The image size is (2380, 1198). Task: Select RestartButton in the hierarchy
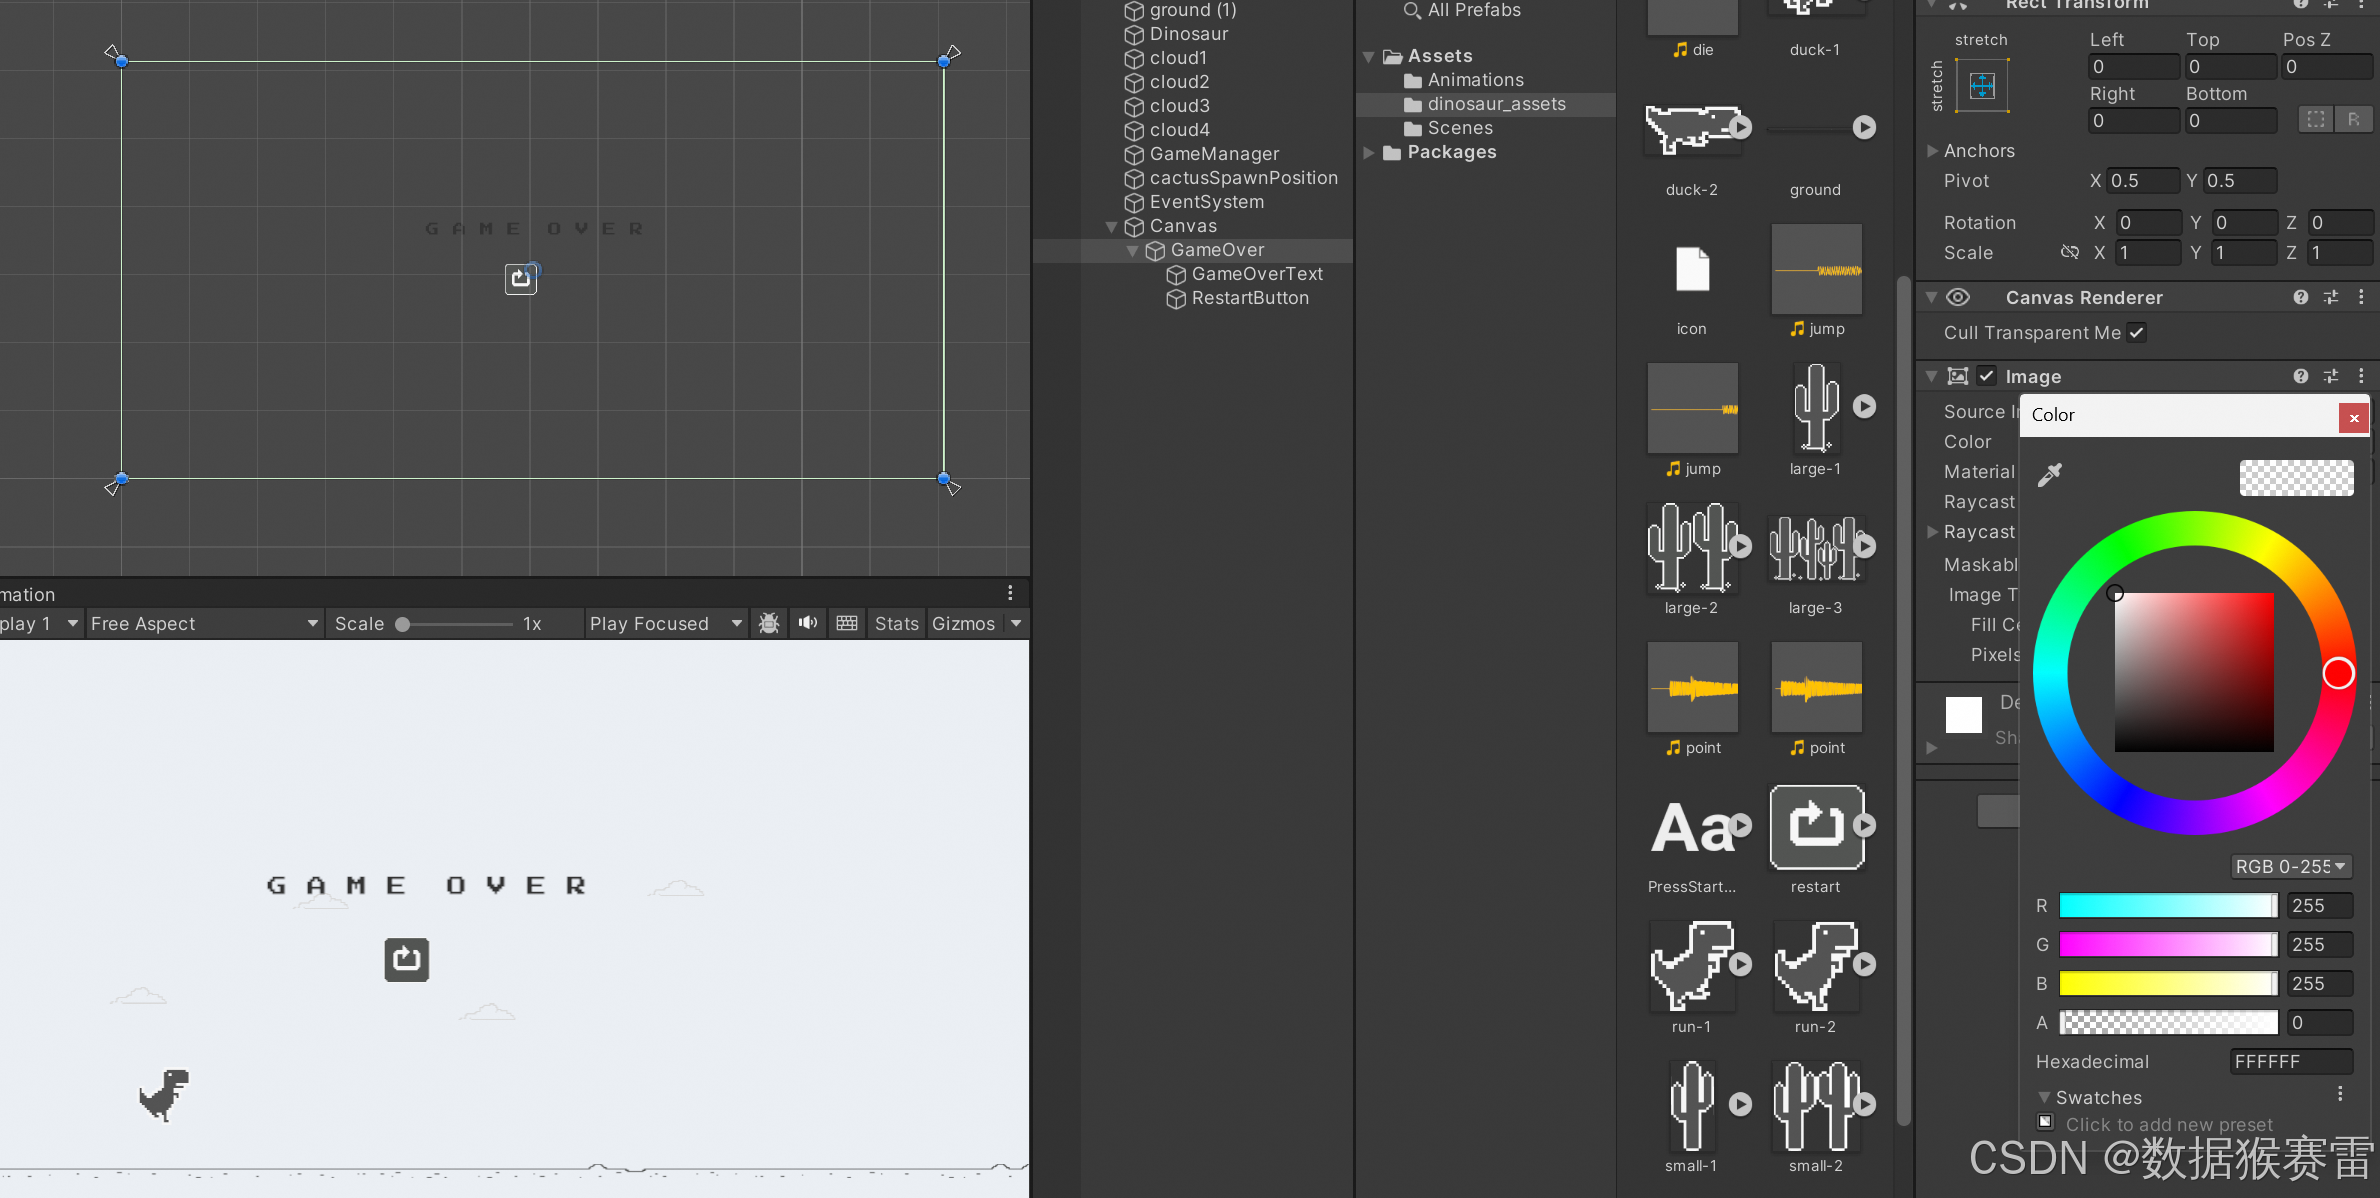[x=1250, y=298]
